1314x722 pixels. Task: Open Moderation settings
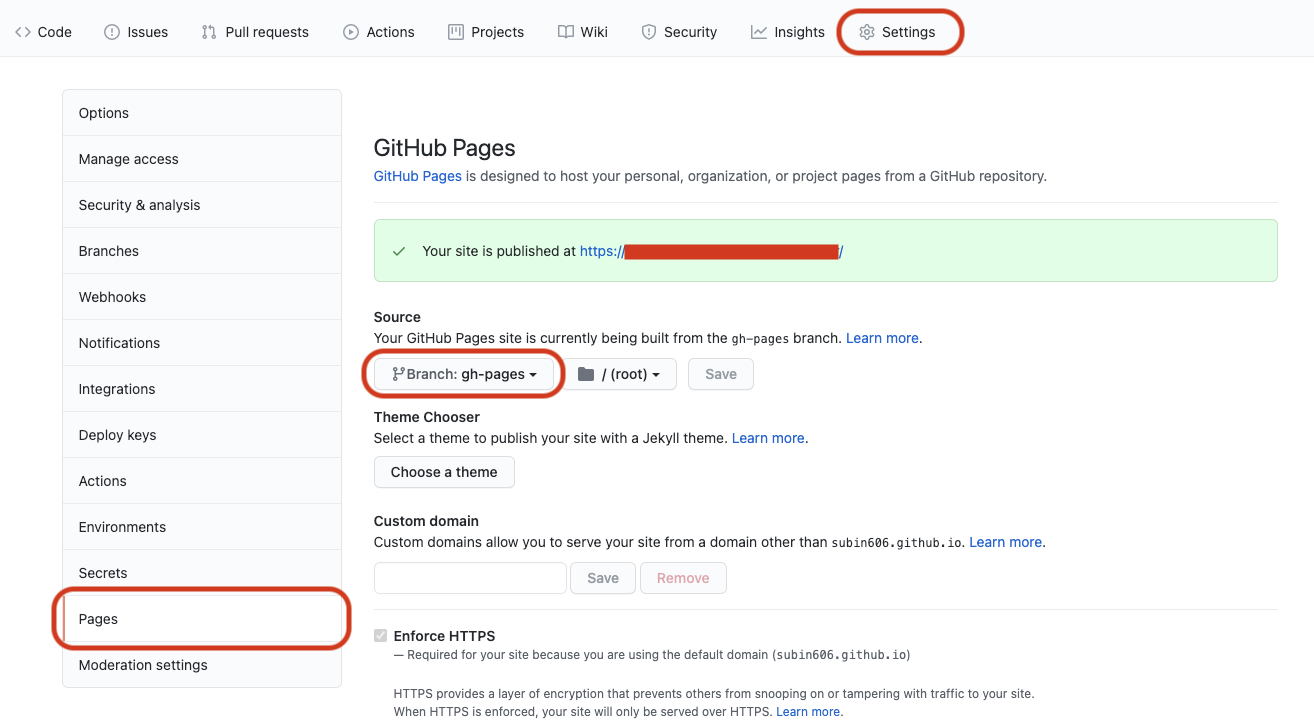(x=202, y=665)
